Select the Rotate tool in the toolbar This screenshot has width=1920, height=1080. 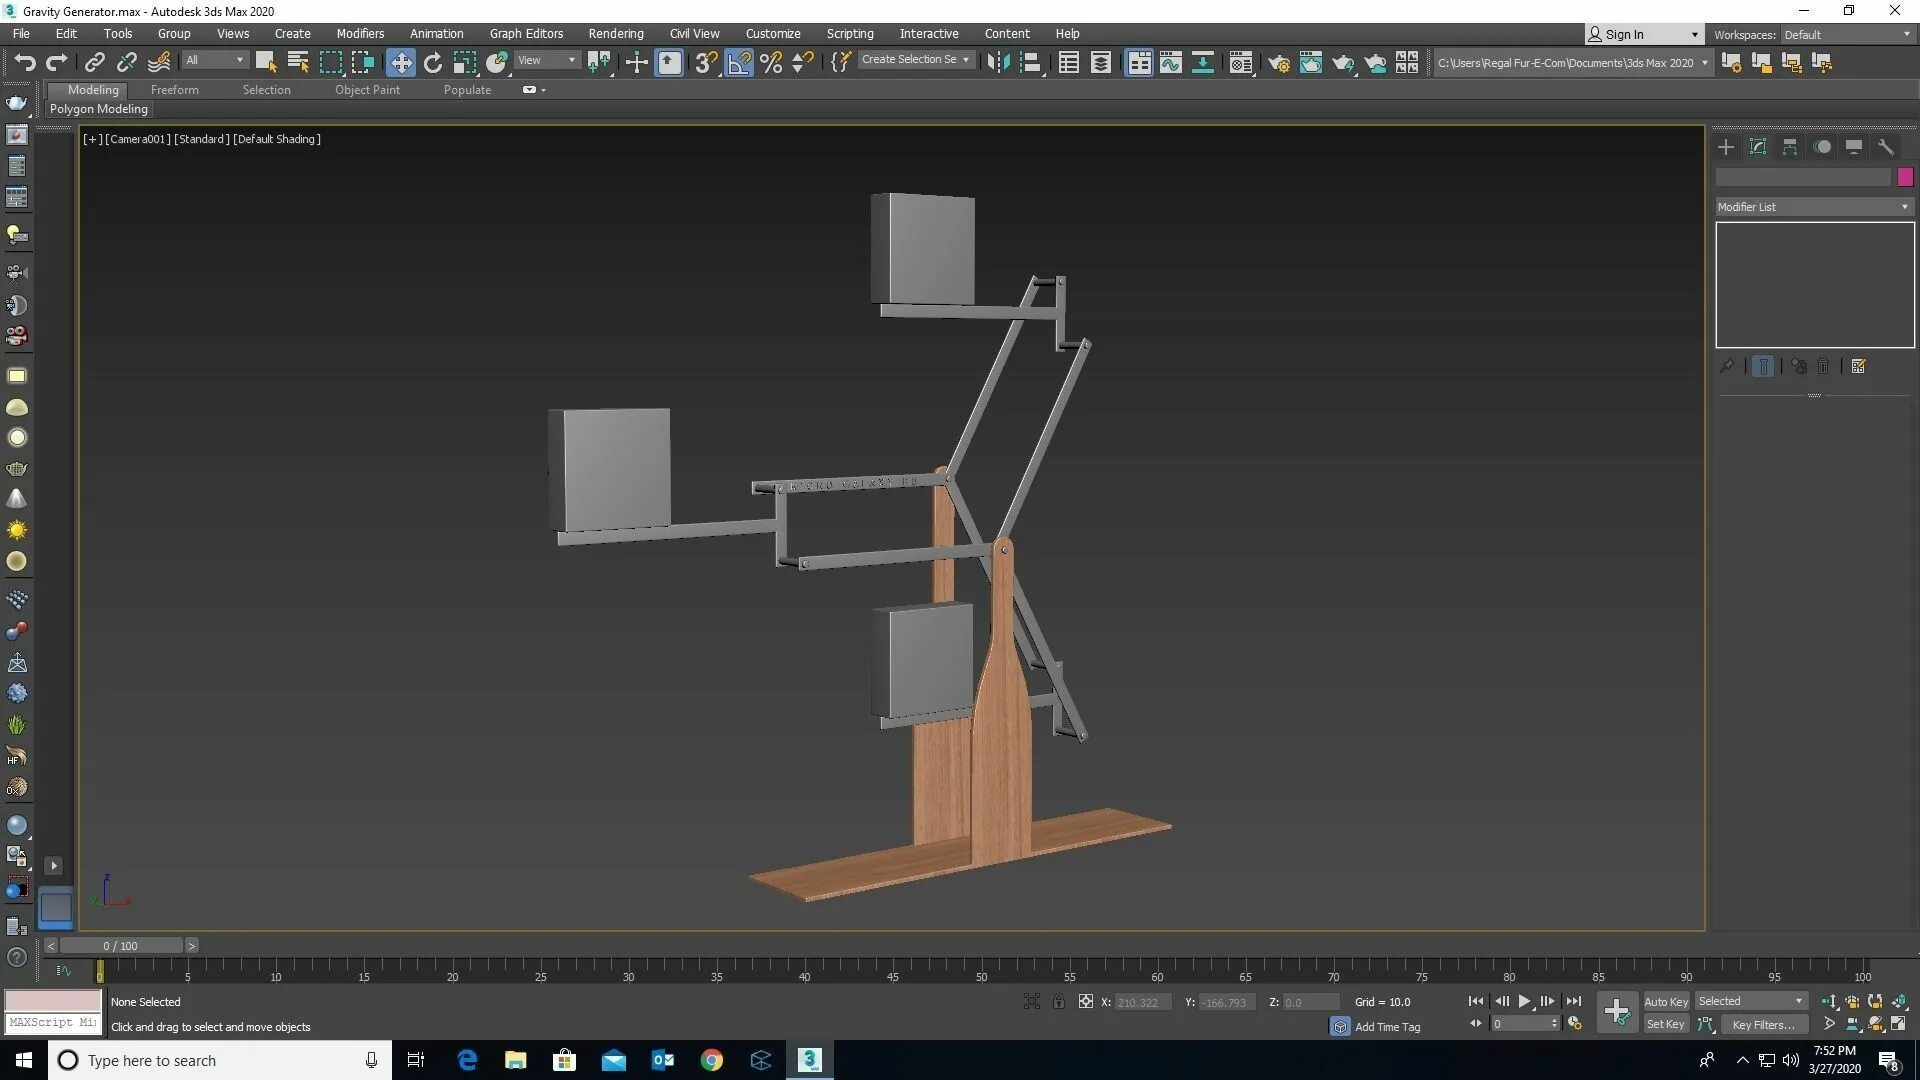(432, 63)
